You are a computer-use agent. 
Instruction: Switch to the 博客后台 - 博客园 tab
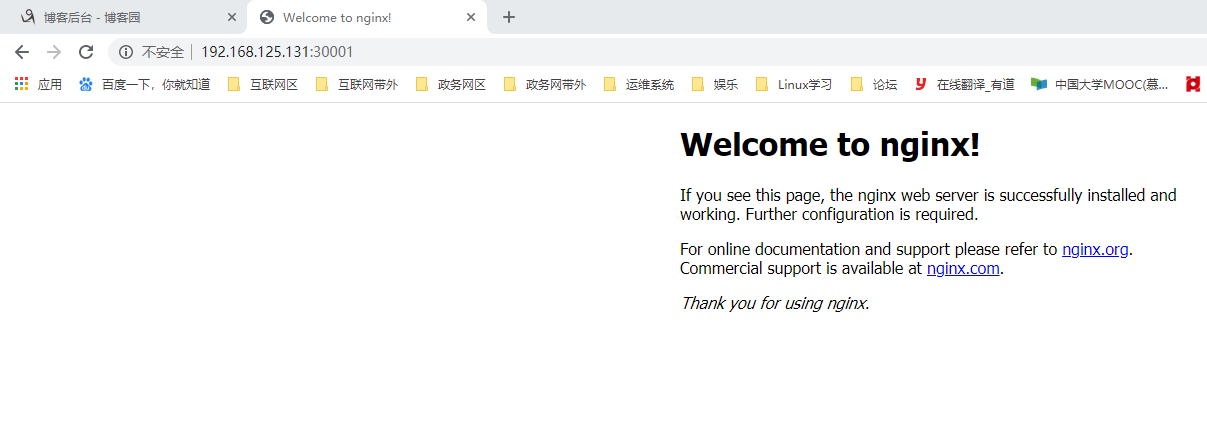pos(125,17)
